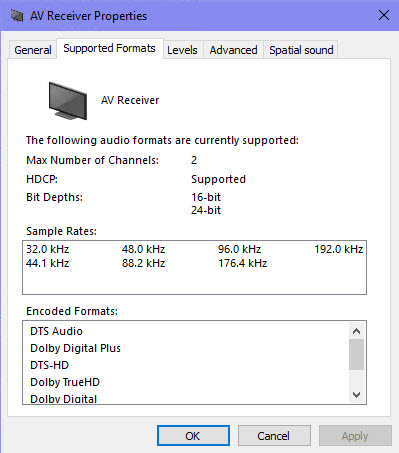Click the Encoded Formats scroll up arrow
Image resolution: width=399 pixels, height=453 pixels.
pos(356,331)
